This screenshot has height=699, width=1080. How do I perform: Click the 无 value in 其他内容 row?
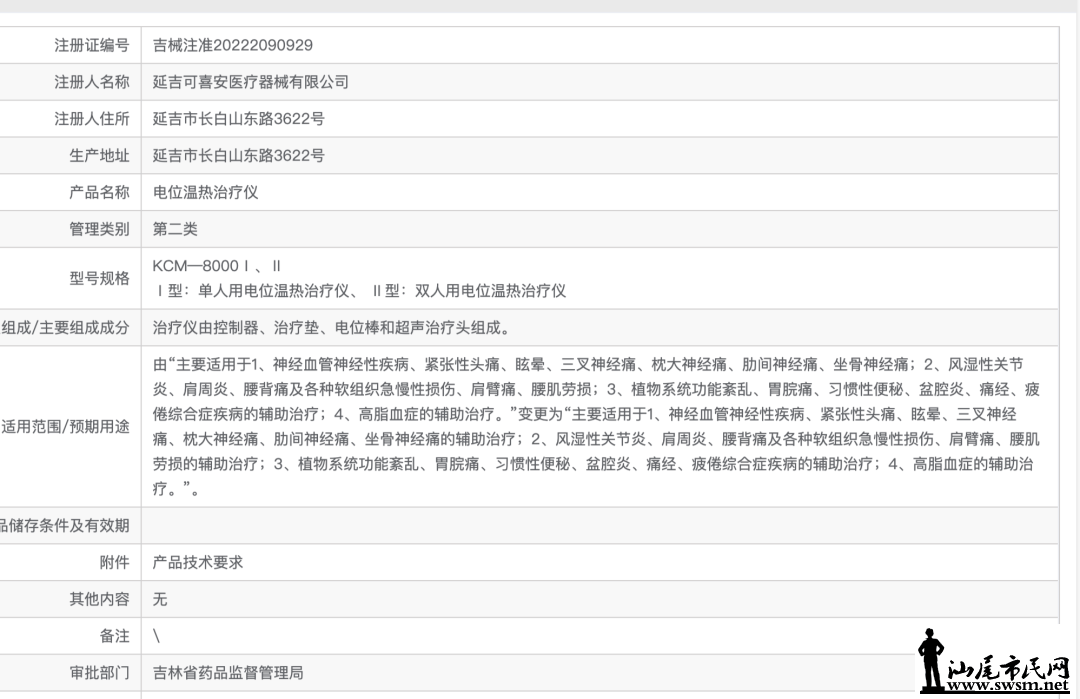coord(160,599)
